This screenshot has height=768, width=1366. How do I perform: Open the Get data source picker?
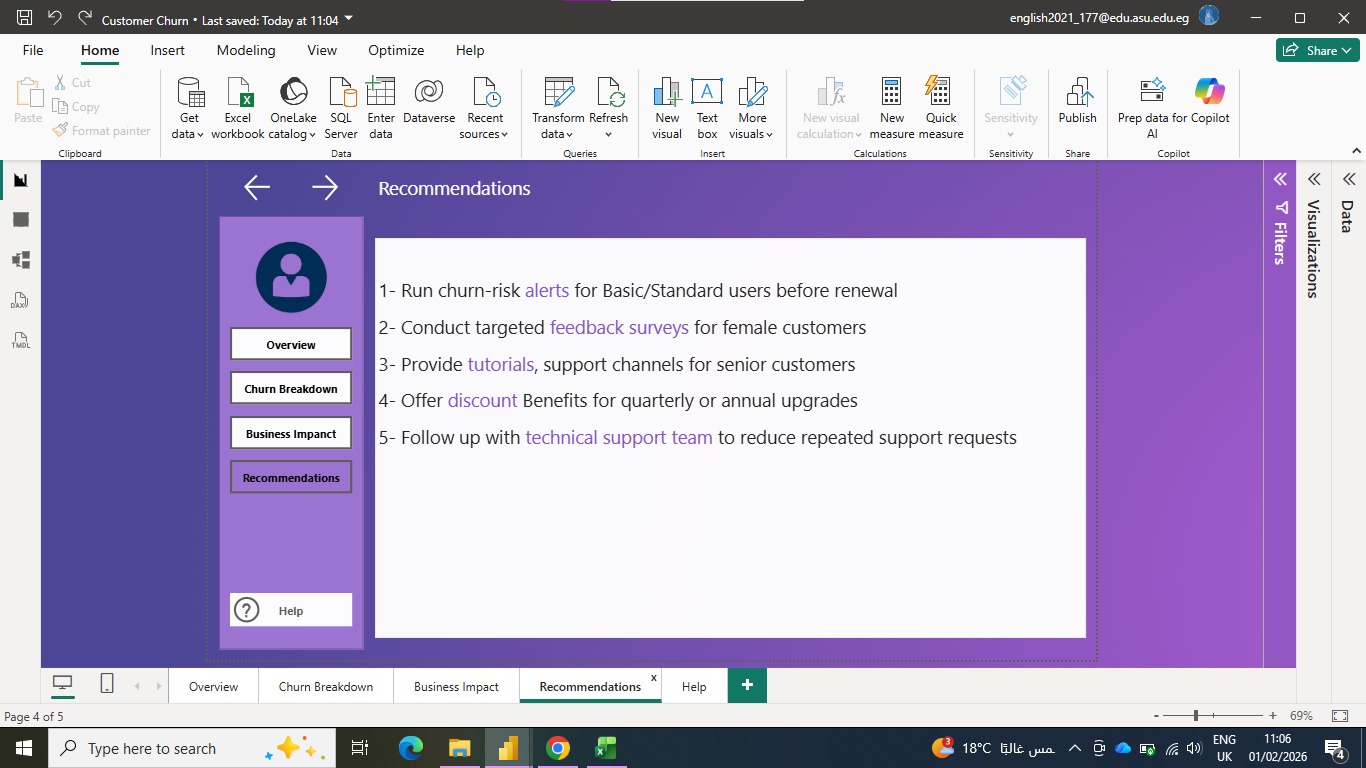(189, 108)
